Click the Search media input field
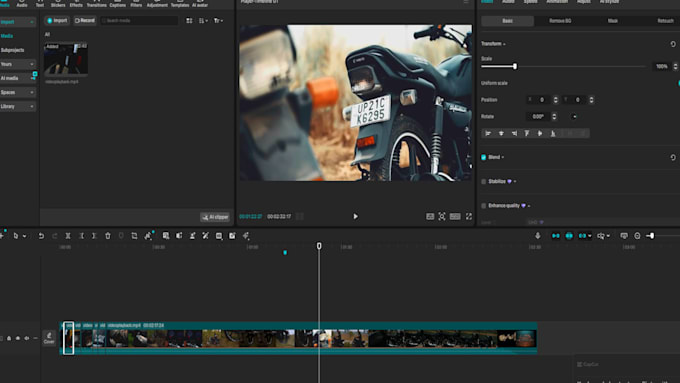This screenshot has width=680, height=383. click(x=139, y=20)
